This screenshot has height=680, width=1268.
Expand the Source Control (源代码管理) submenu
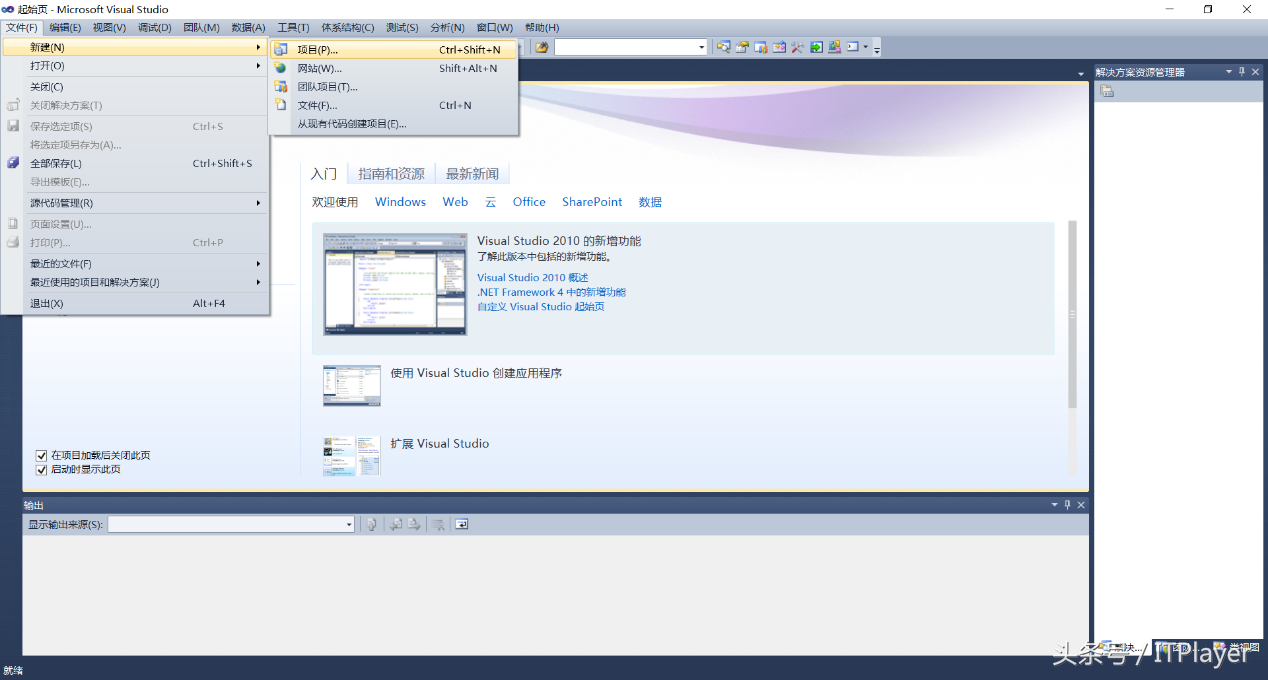pos(136,203)
